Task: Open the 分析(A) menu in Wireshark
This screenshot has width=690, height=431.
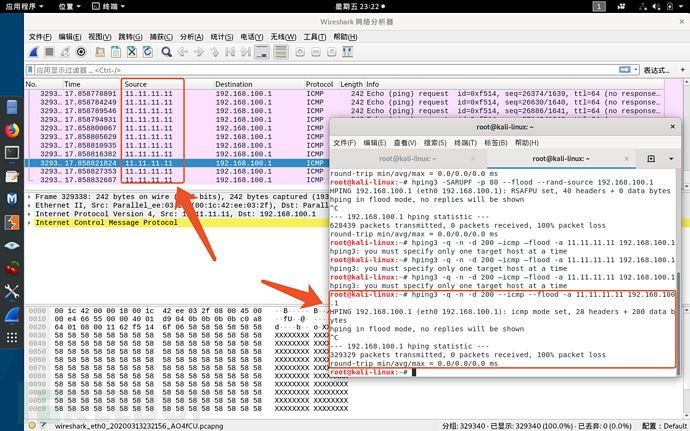Action: tap(191, 37)
